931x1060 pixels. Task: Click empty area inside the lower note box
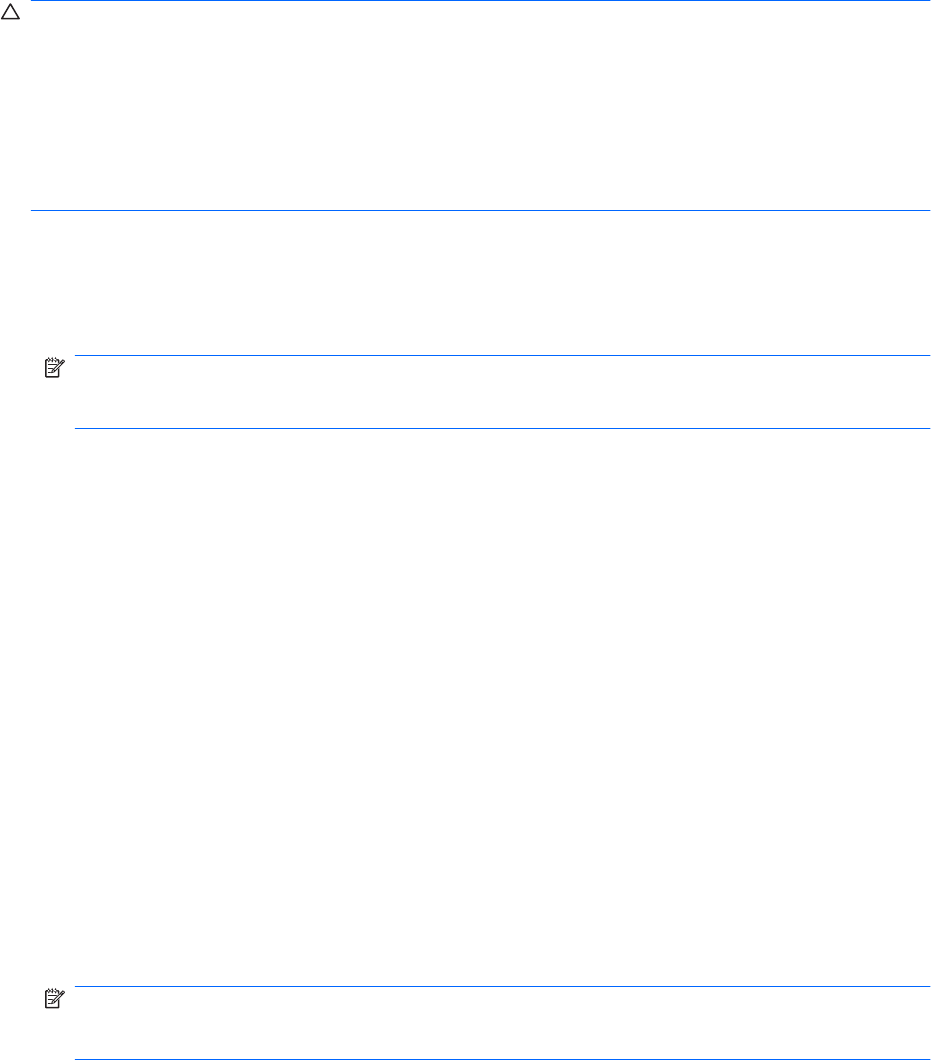tap(502, 1022)
